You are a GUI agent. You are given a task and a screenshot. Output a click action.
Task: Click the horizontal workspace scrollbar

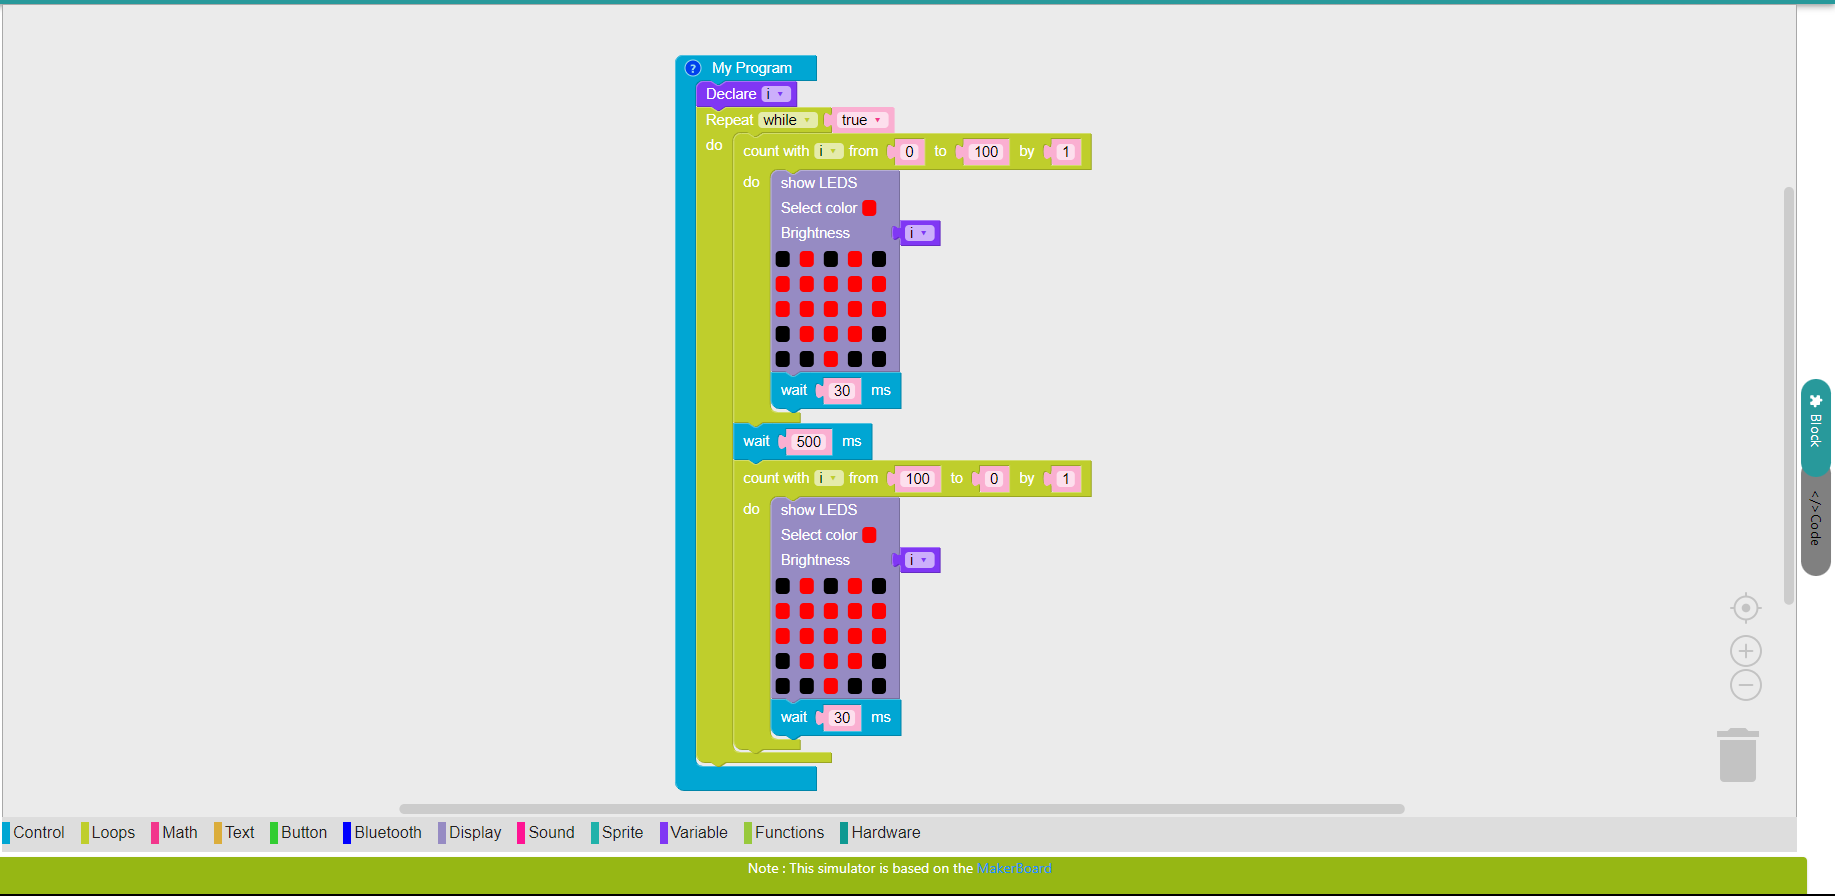tap(901, 808)
